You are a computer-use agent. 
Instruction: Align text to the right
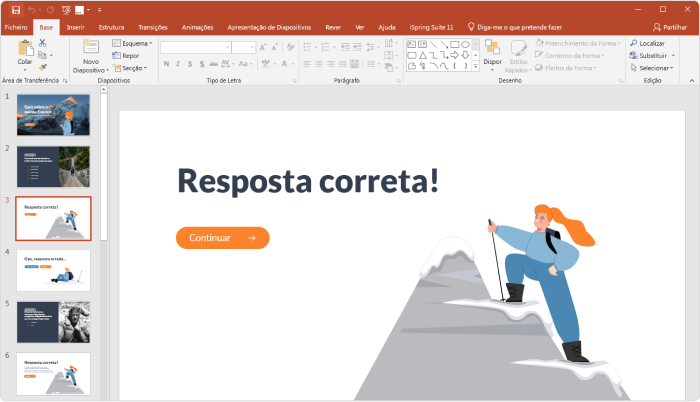point(331,64)
